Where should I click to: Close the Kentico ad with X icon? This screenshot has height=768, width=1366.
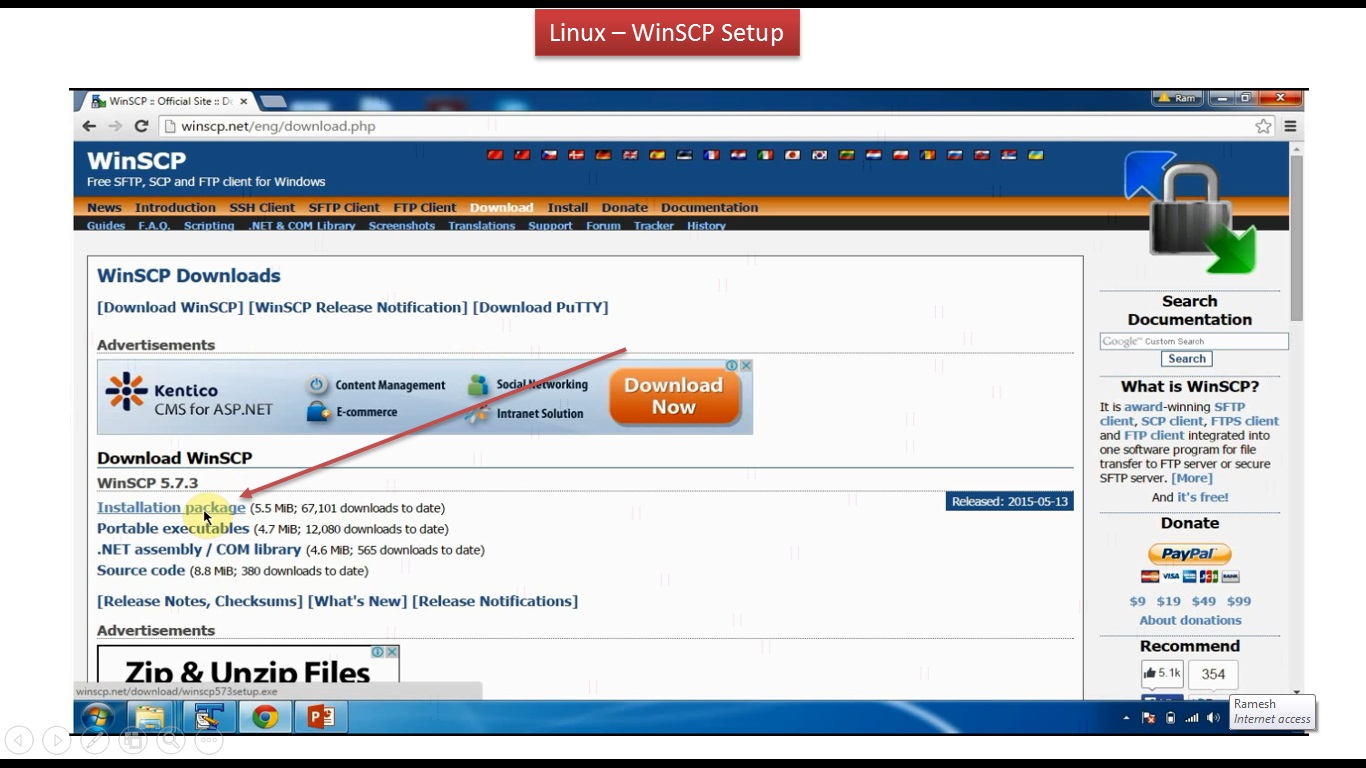tap(745, 366)
